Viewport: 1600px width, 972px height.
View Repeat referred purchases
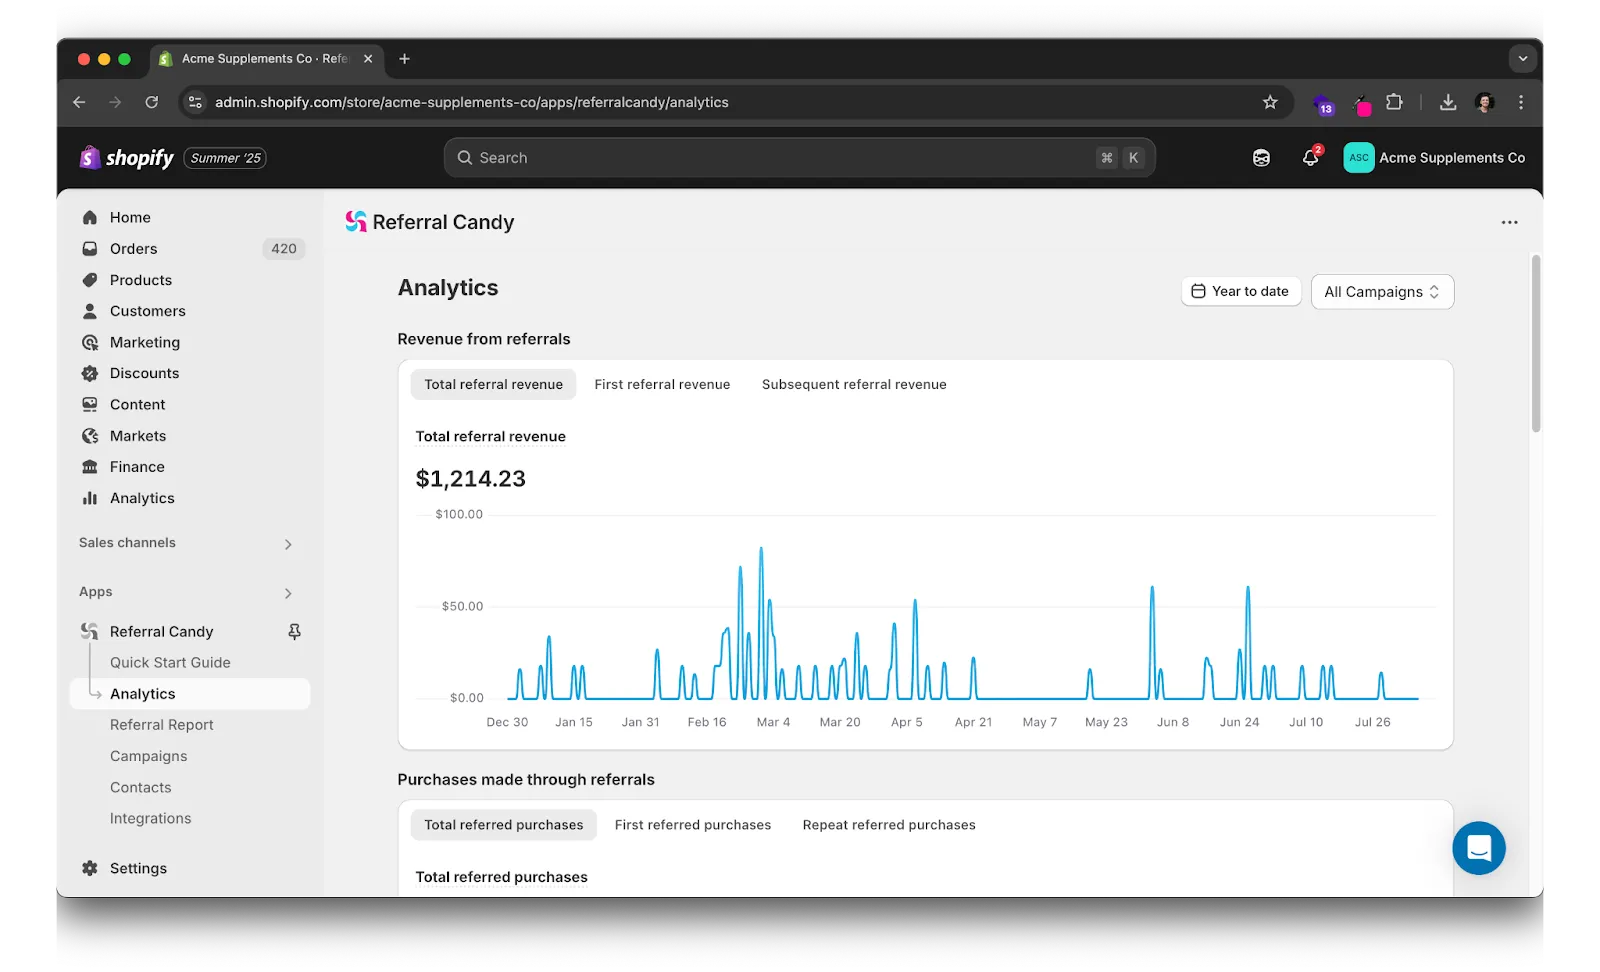[x=888, y=825]
